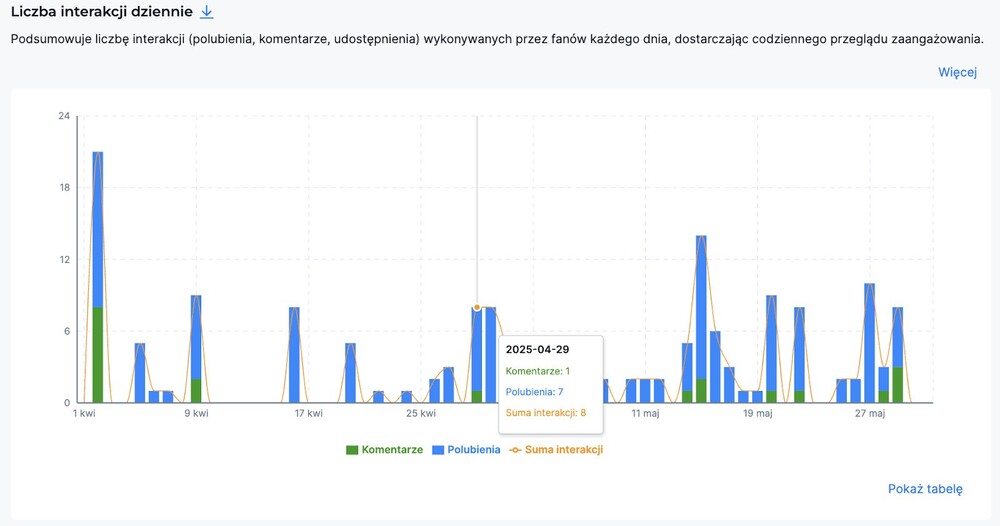Click the 27 maj axis label
The width and height of the screenshot is (1000, 526).
click(x=870, y=413)
